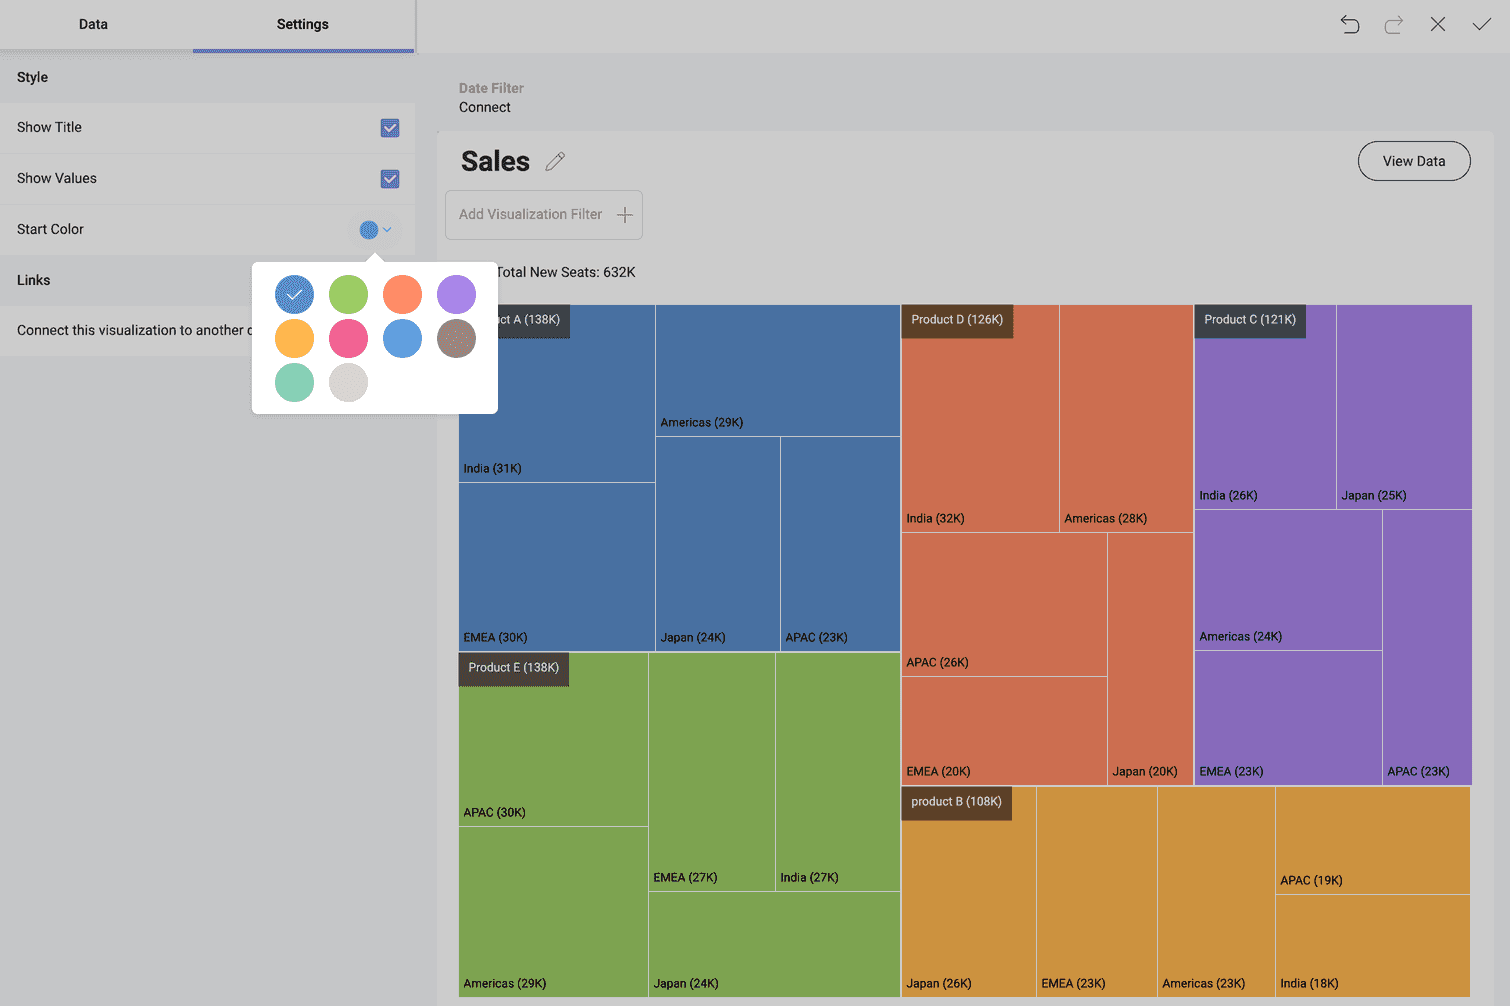
Task: Choose the green color swatch
Action: click(348, 295)
